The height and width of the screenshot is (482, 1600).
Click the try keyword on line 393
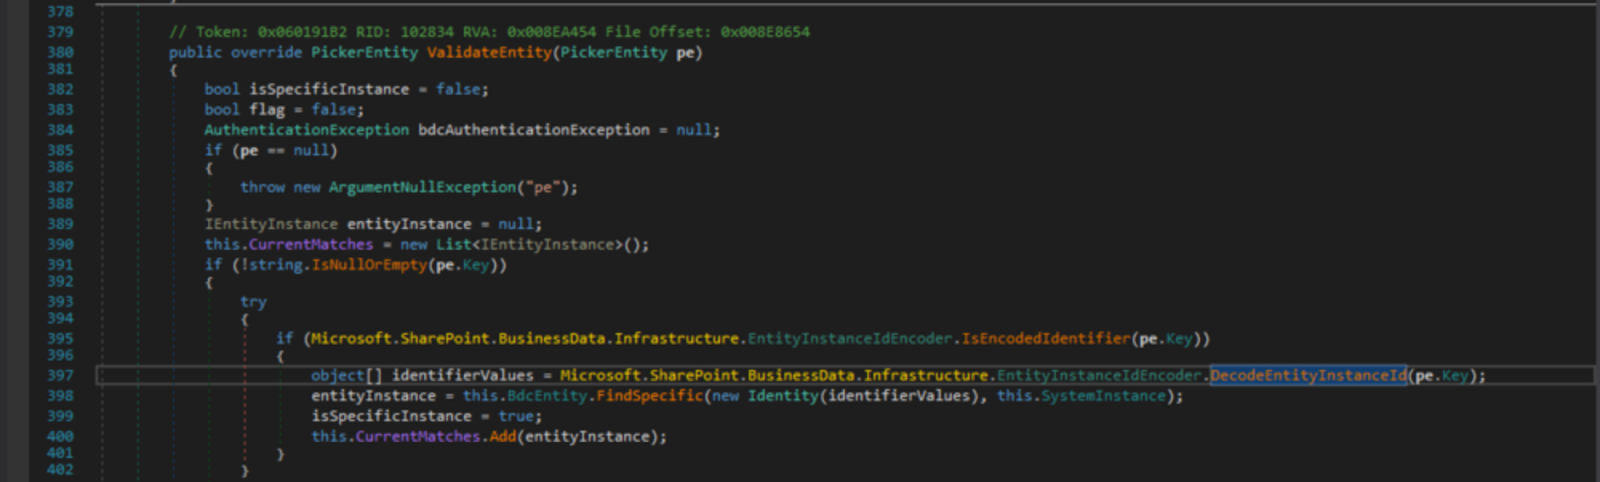(253, 302)
